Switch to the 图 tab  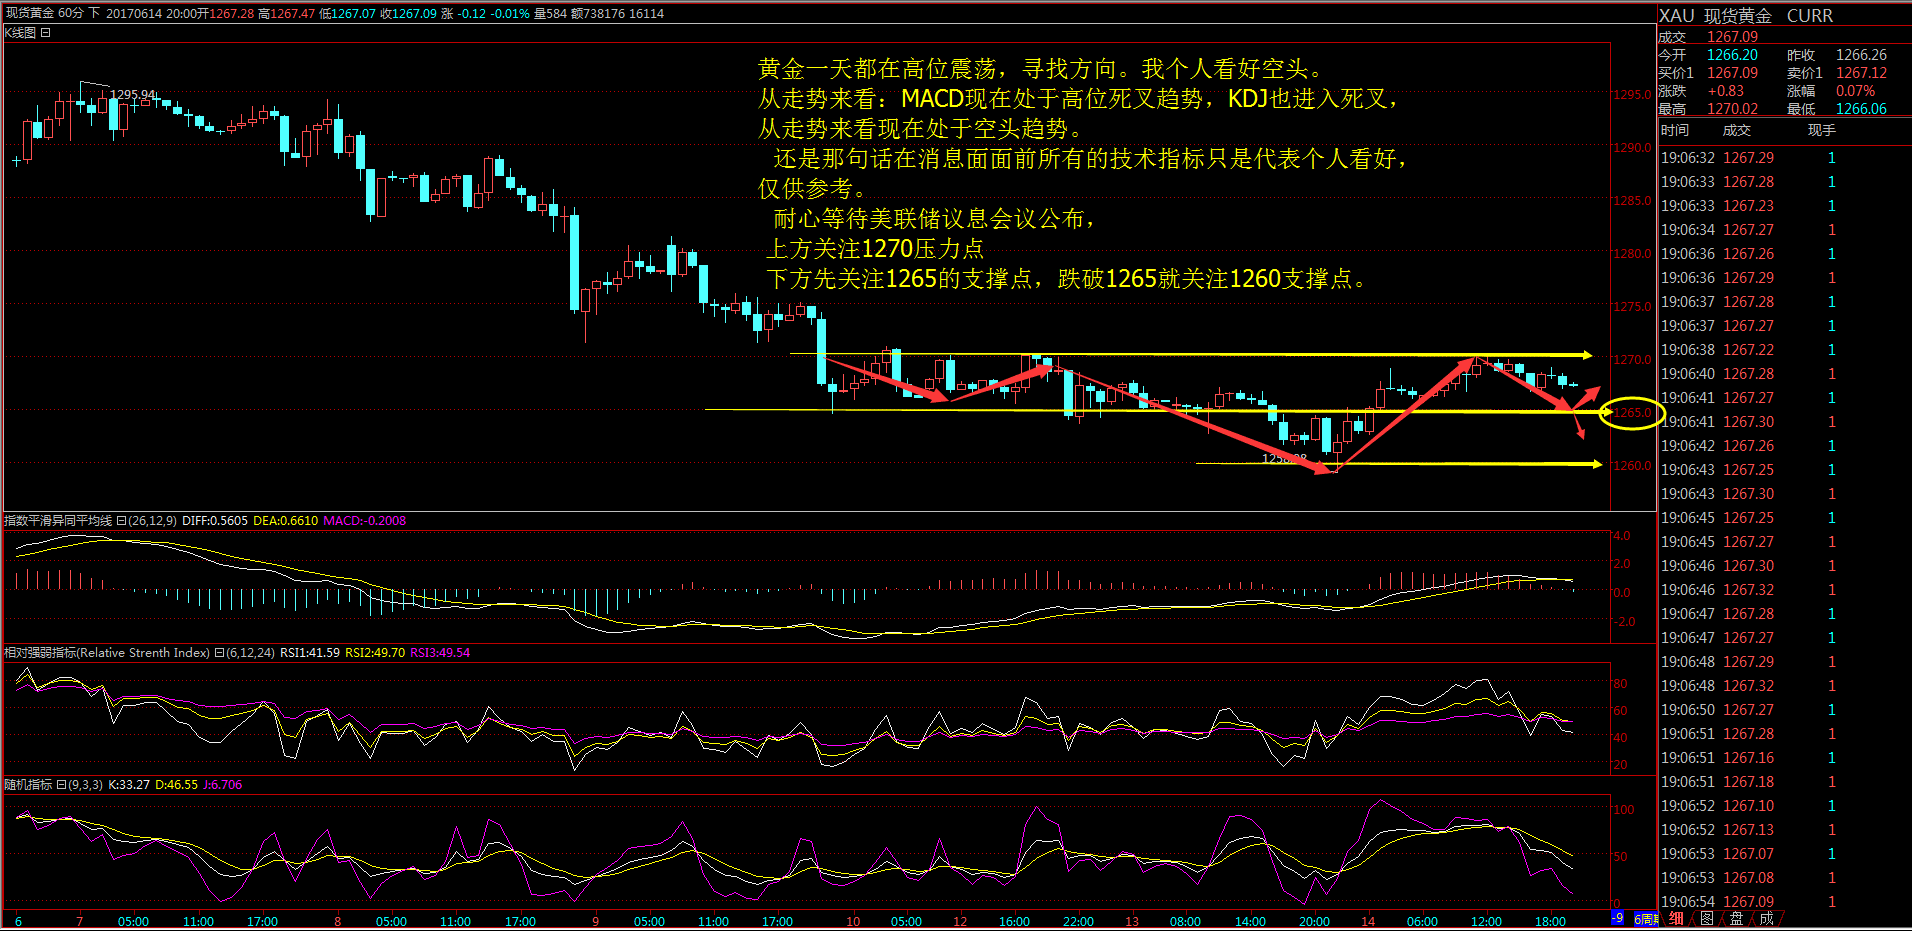coord(1706,918)
